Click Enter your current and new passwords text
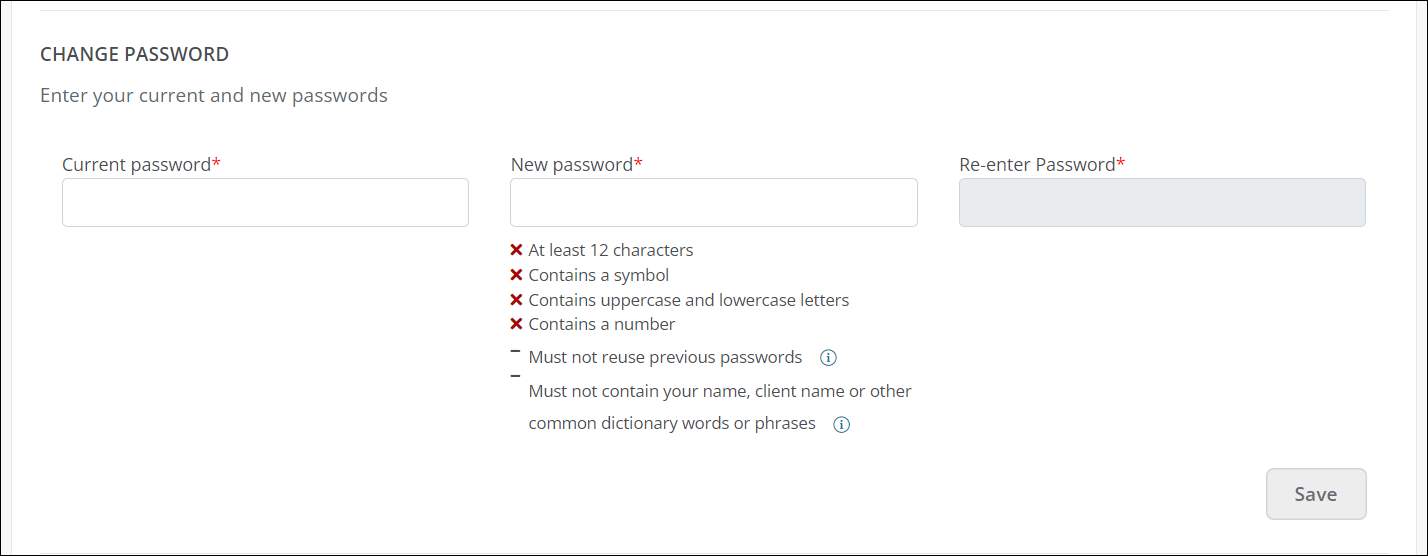Screen dimensions: 1428x556 [214, 96]
